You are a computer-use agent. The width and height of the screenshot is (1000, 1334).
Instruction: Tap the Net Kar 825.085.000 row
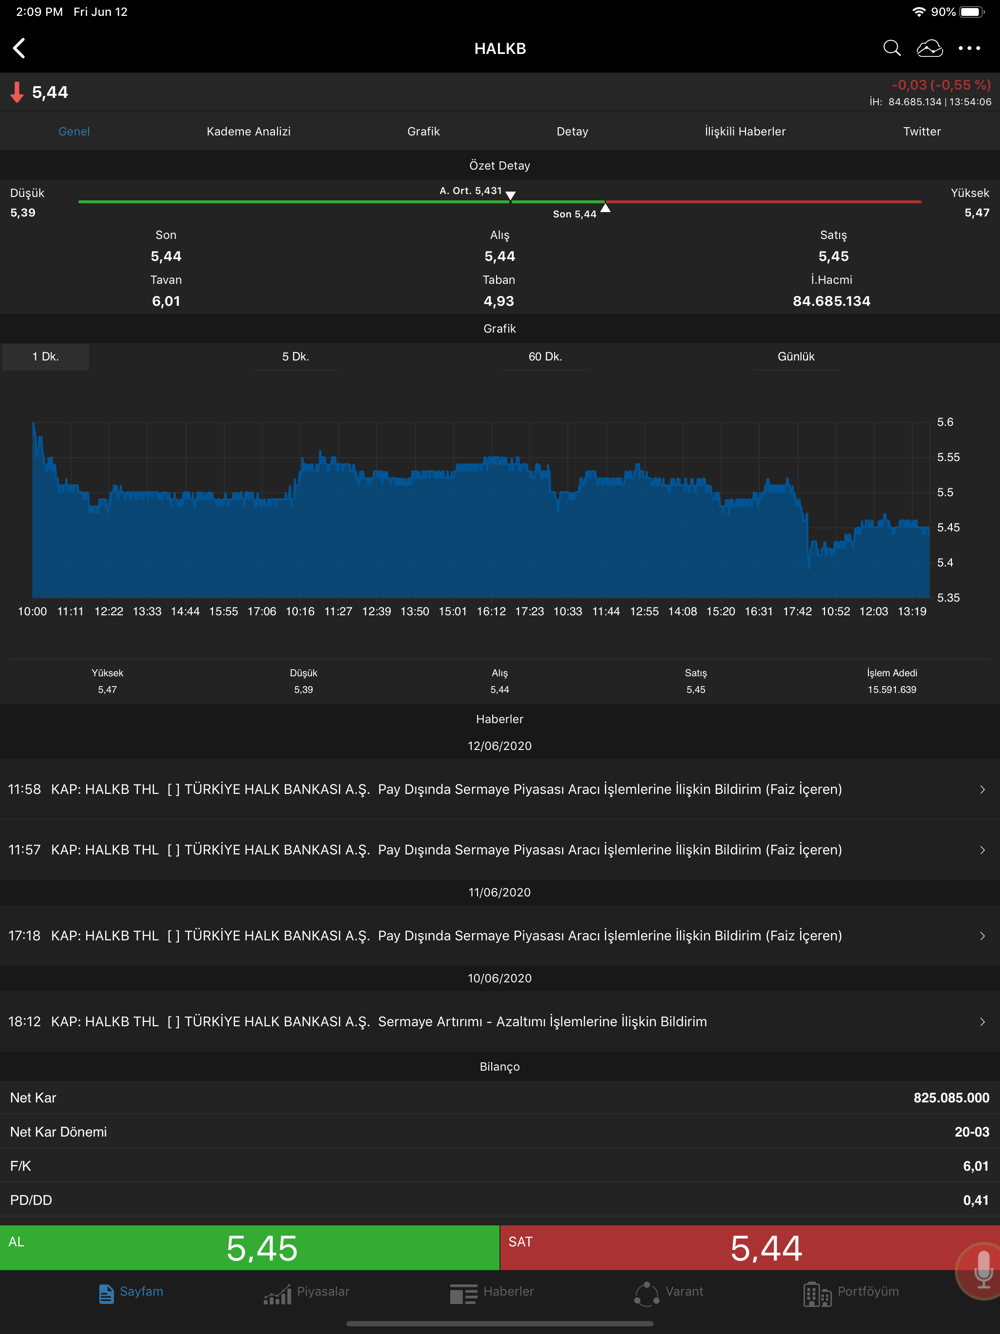pos(500,1098)
